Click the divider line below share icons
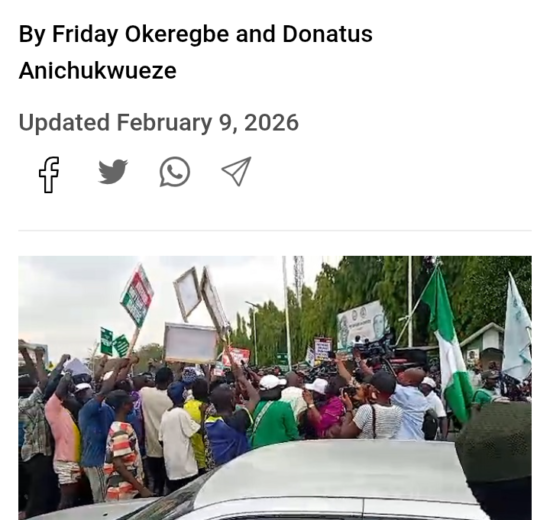The height and width of the screenshot is (520, 550). coord(275,231)
